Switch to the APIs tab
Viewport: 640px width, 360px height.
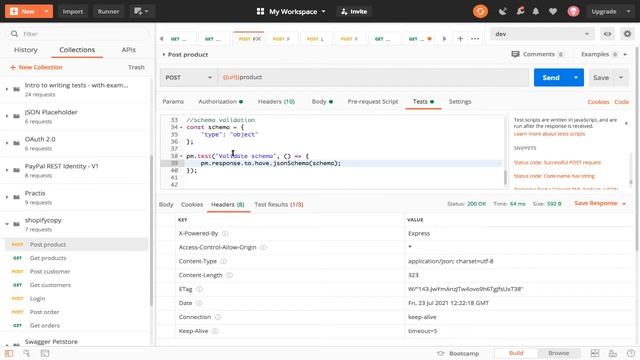click(129, 50)
